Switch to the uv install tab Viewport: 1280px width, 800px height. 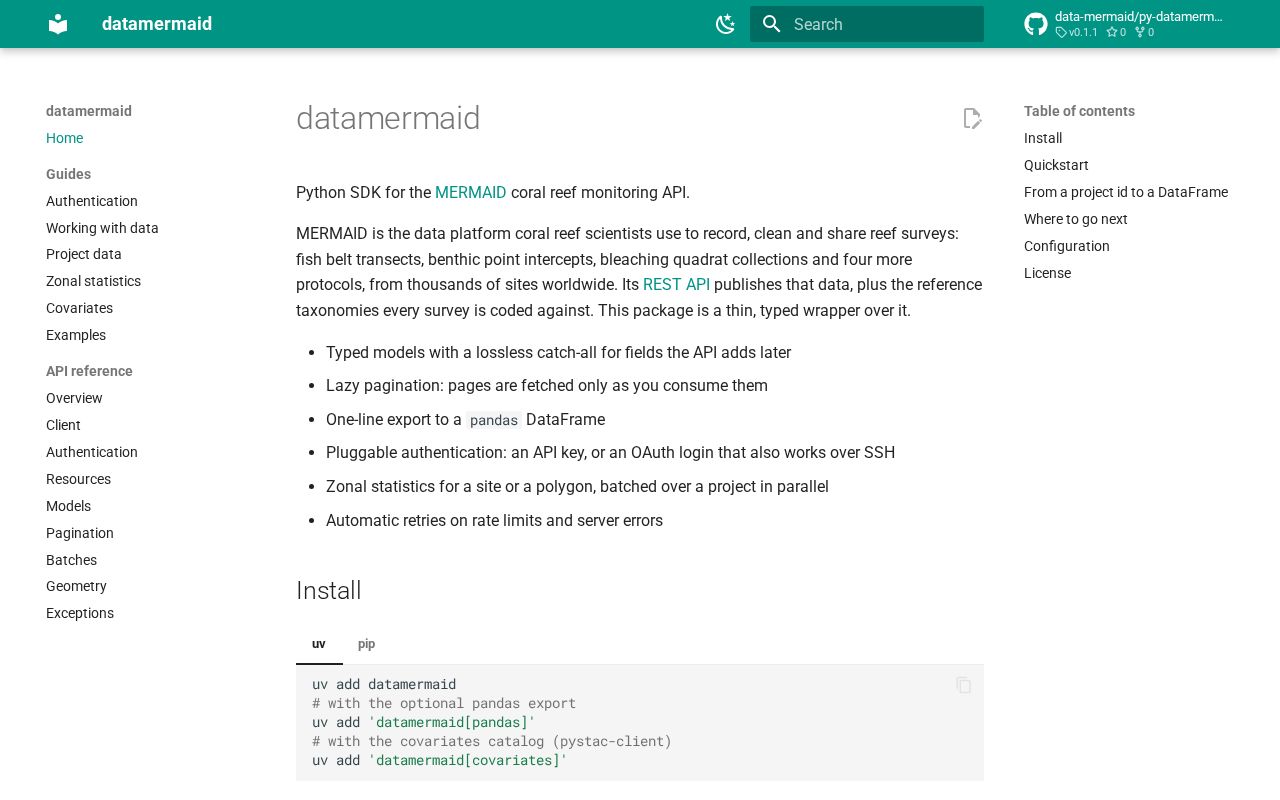(x=319, y=644)
